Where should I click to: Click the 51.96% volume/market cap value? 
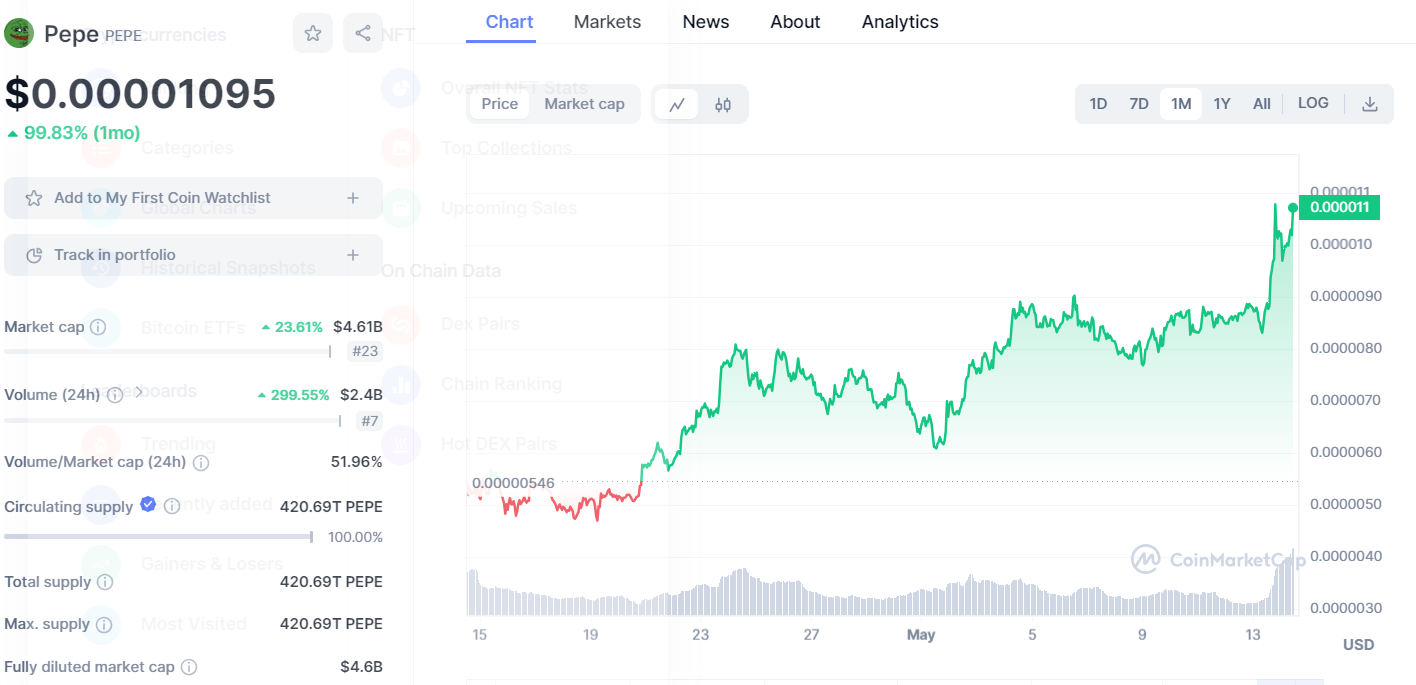click(357, 462)
